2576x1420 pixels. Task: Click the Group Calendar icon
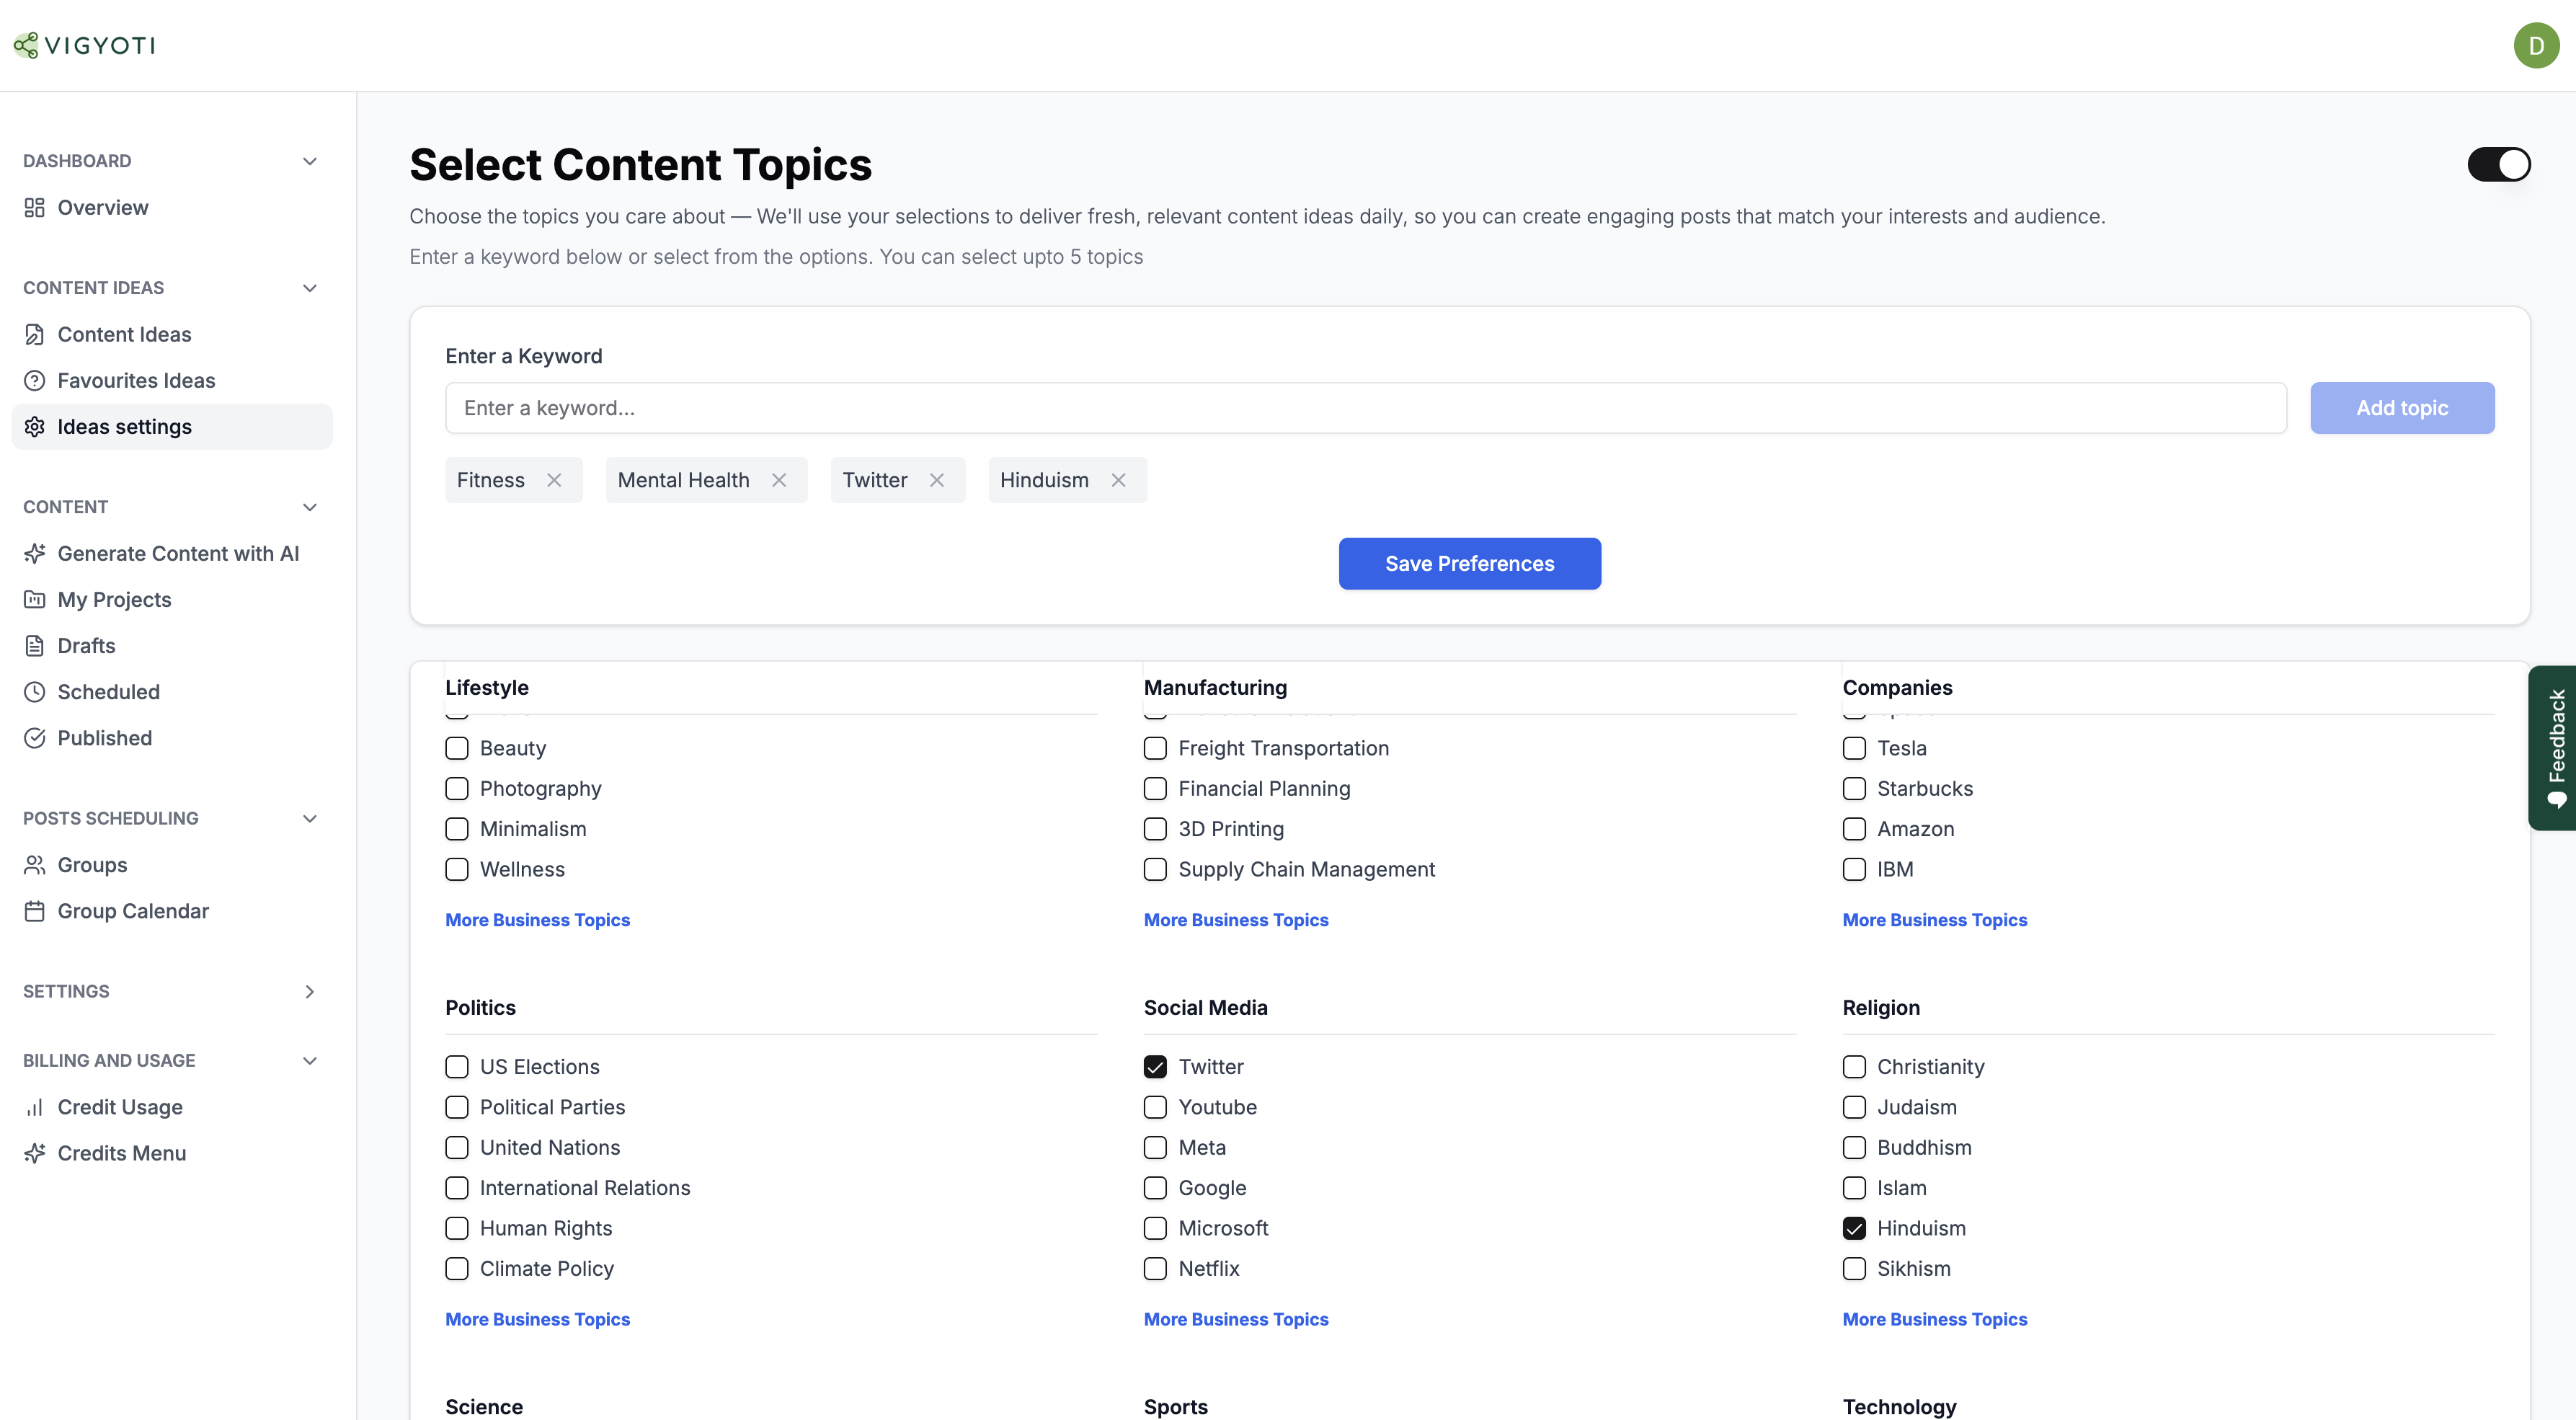click(x=35, y=910)
